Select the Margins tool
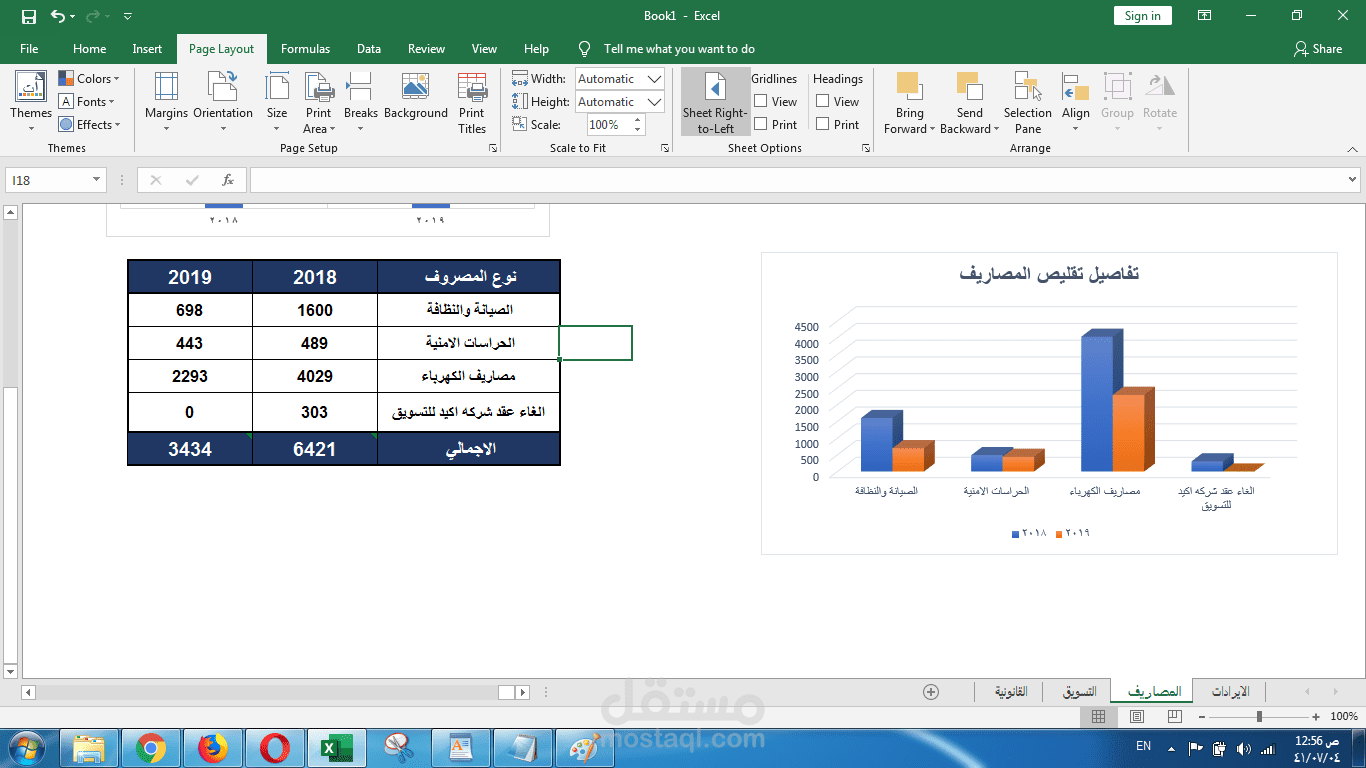 (166, 100)
